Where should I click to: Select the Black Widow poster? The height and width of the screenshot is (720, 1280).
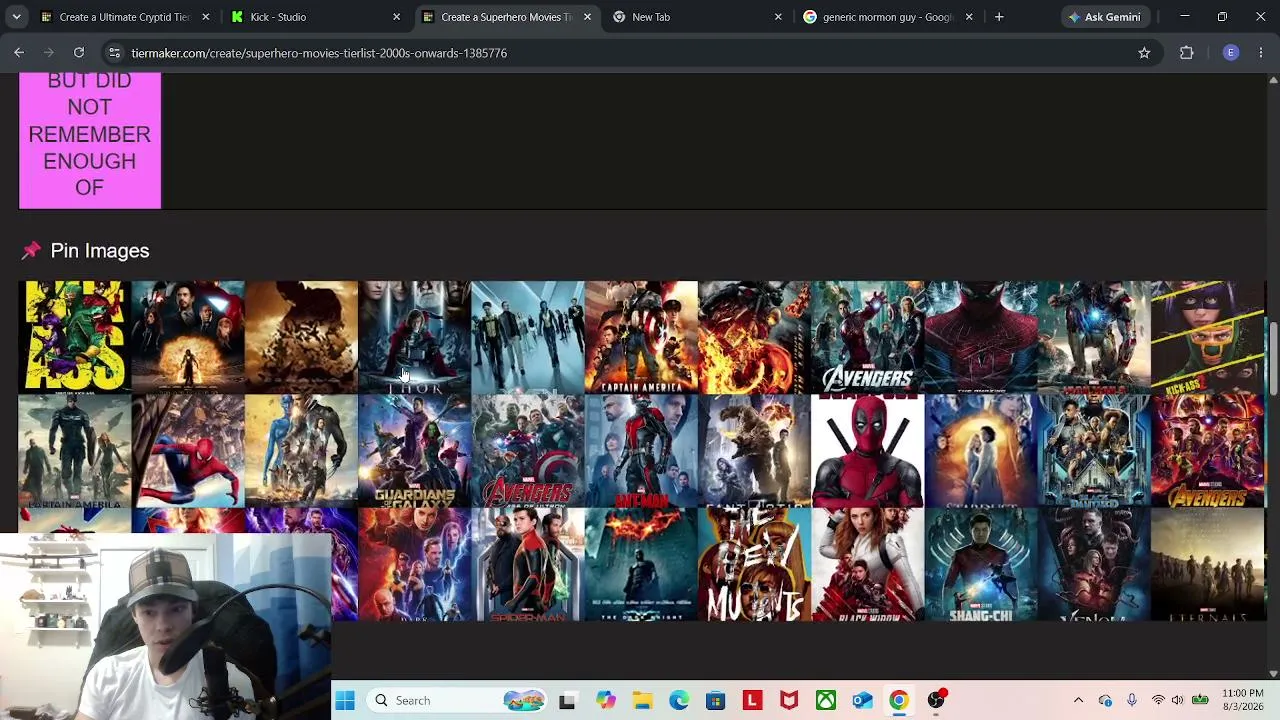867,564
